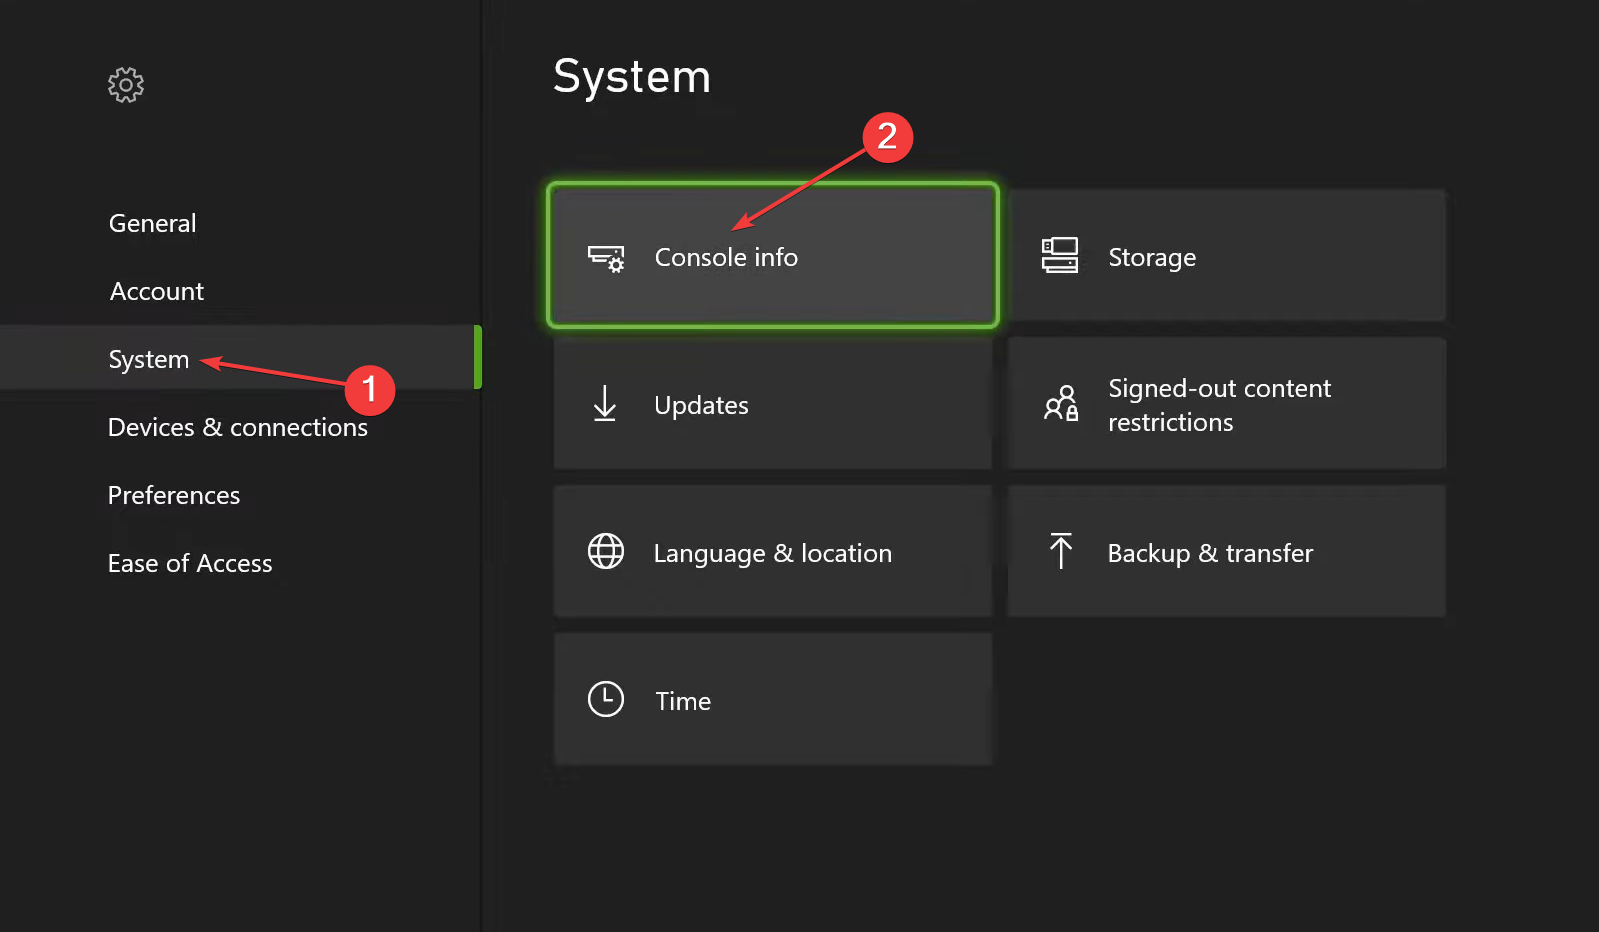Screen dimensions: 1599x932
Task: Go to Preferences in sidebar
Action: [x=174, y=495]
